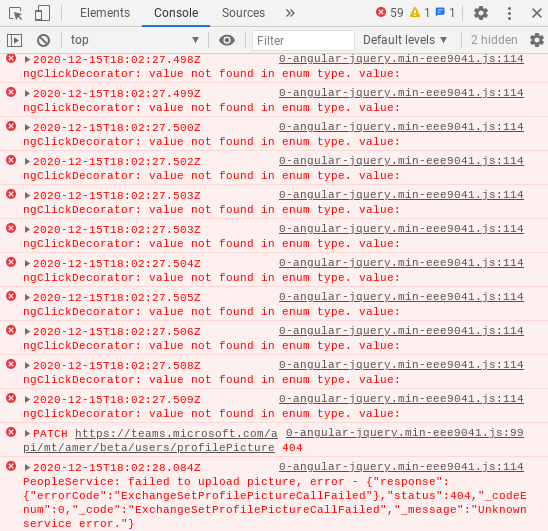548x531 pixels.
Task: Click error icon of 27.506Z message
Action: click(x=11, y=330)
